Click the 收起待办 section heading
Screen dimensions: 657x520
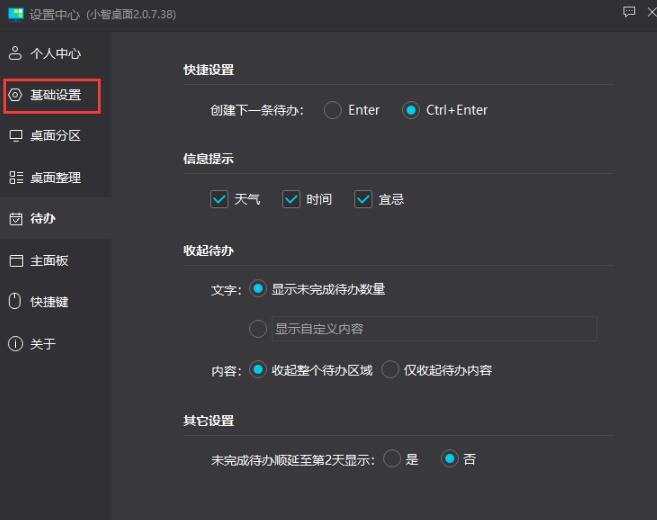(209, 251)
